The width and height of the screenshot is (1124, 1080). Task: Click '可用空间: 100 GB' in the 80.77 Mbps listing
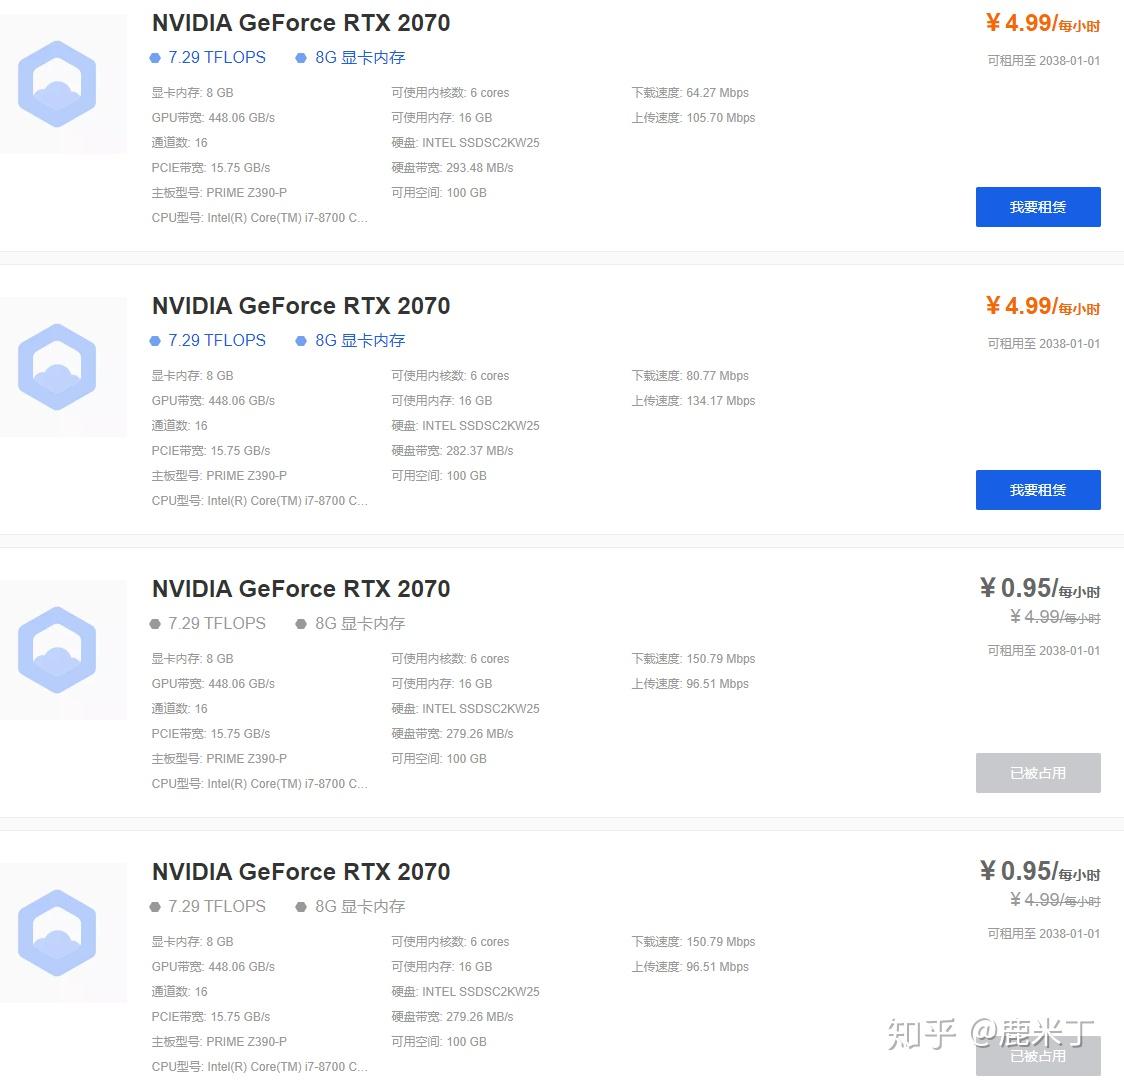(x=439, y=476)
